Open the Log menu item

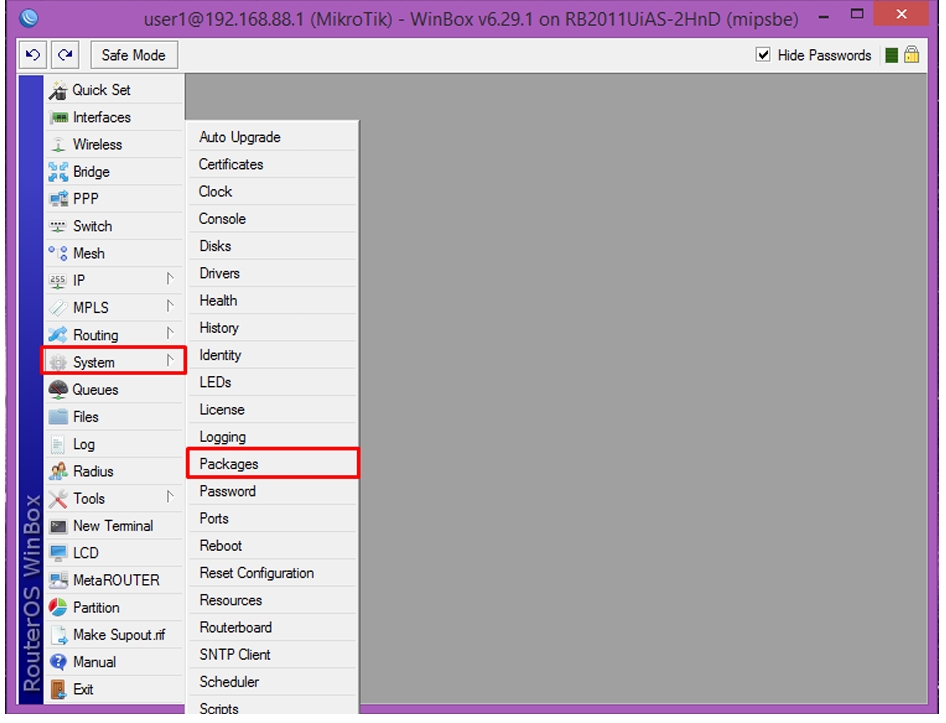(114, 445)
